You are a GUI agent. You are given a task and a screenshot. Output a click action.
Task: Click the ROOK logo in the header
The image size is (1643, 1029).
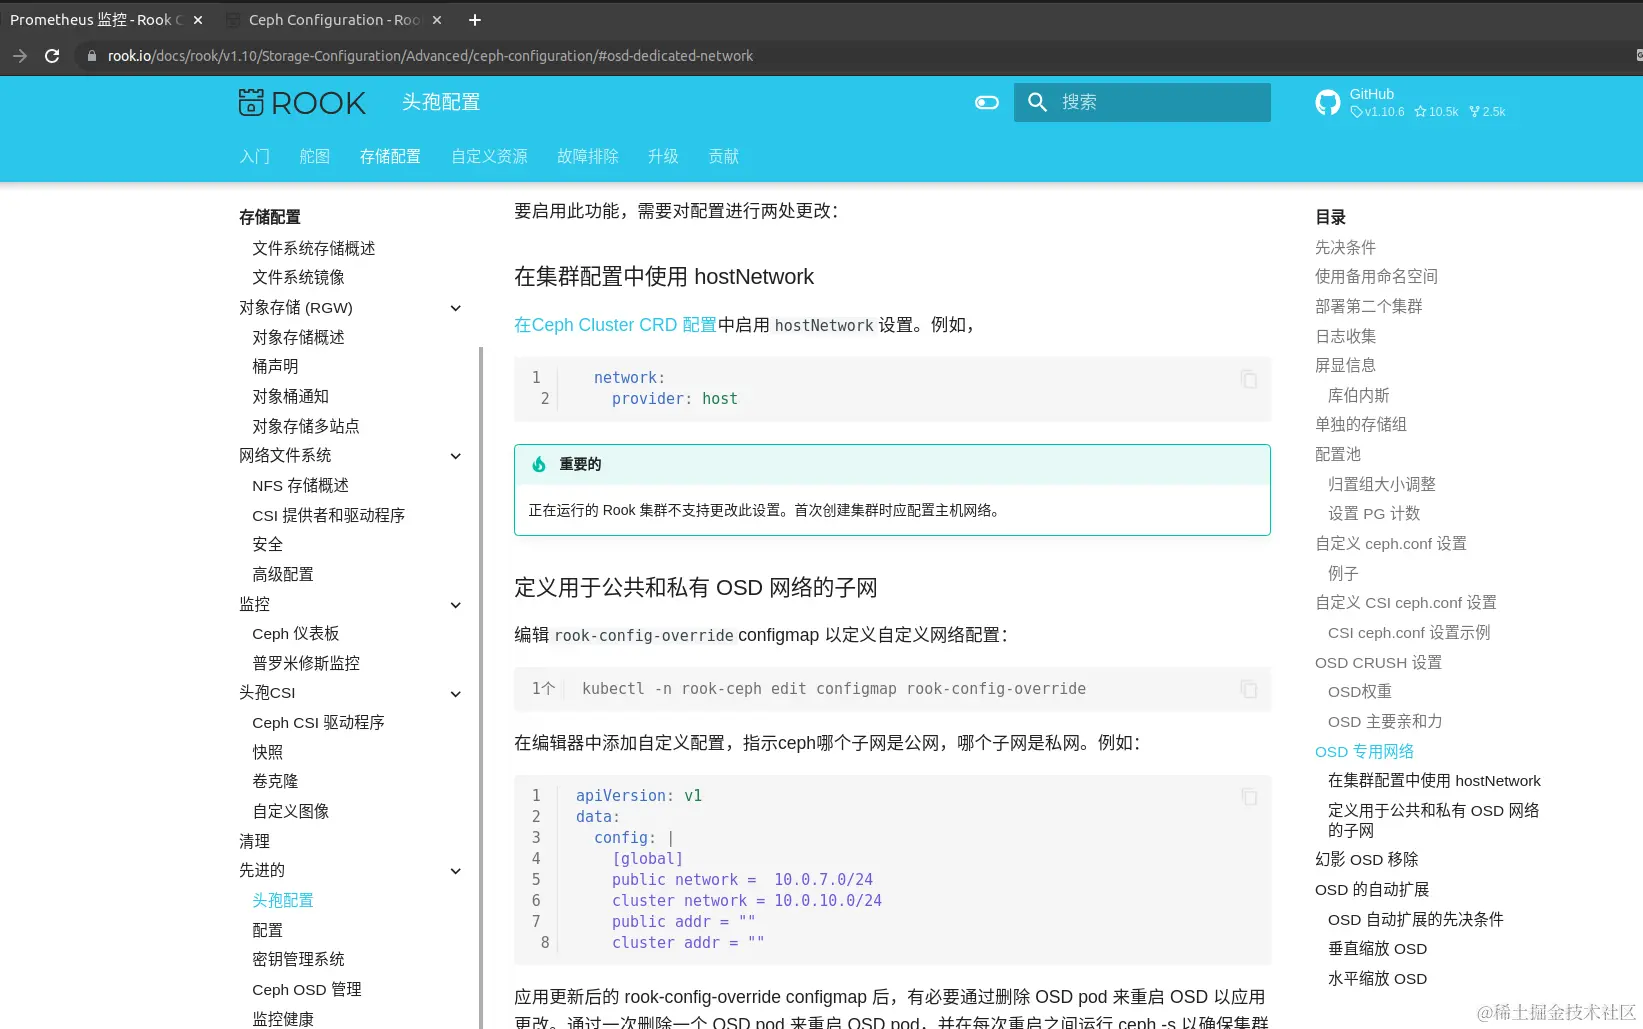[301, 102]
